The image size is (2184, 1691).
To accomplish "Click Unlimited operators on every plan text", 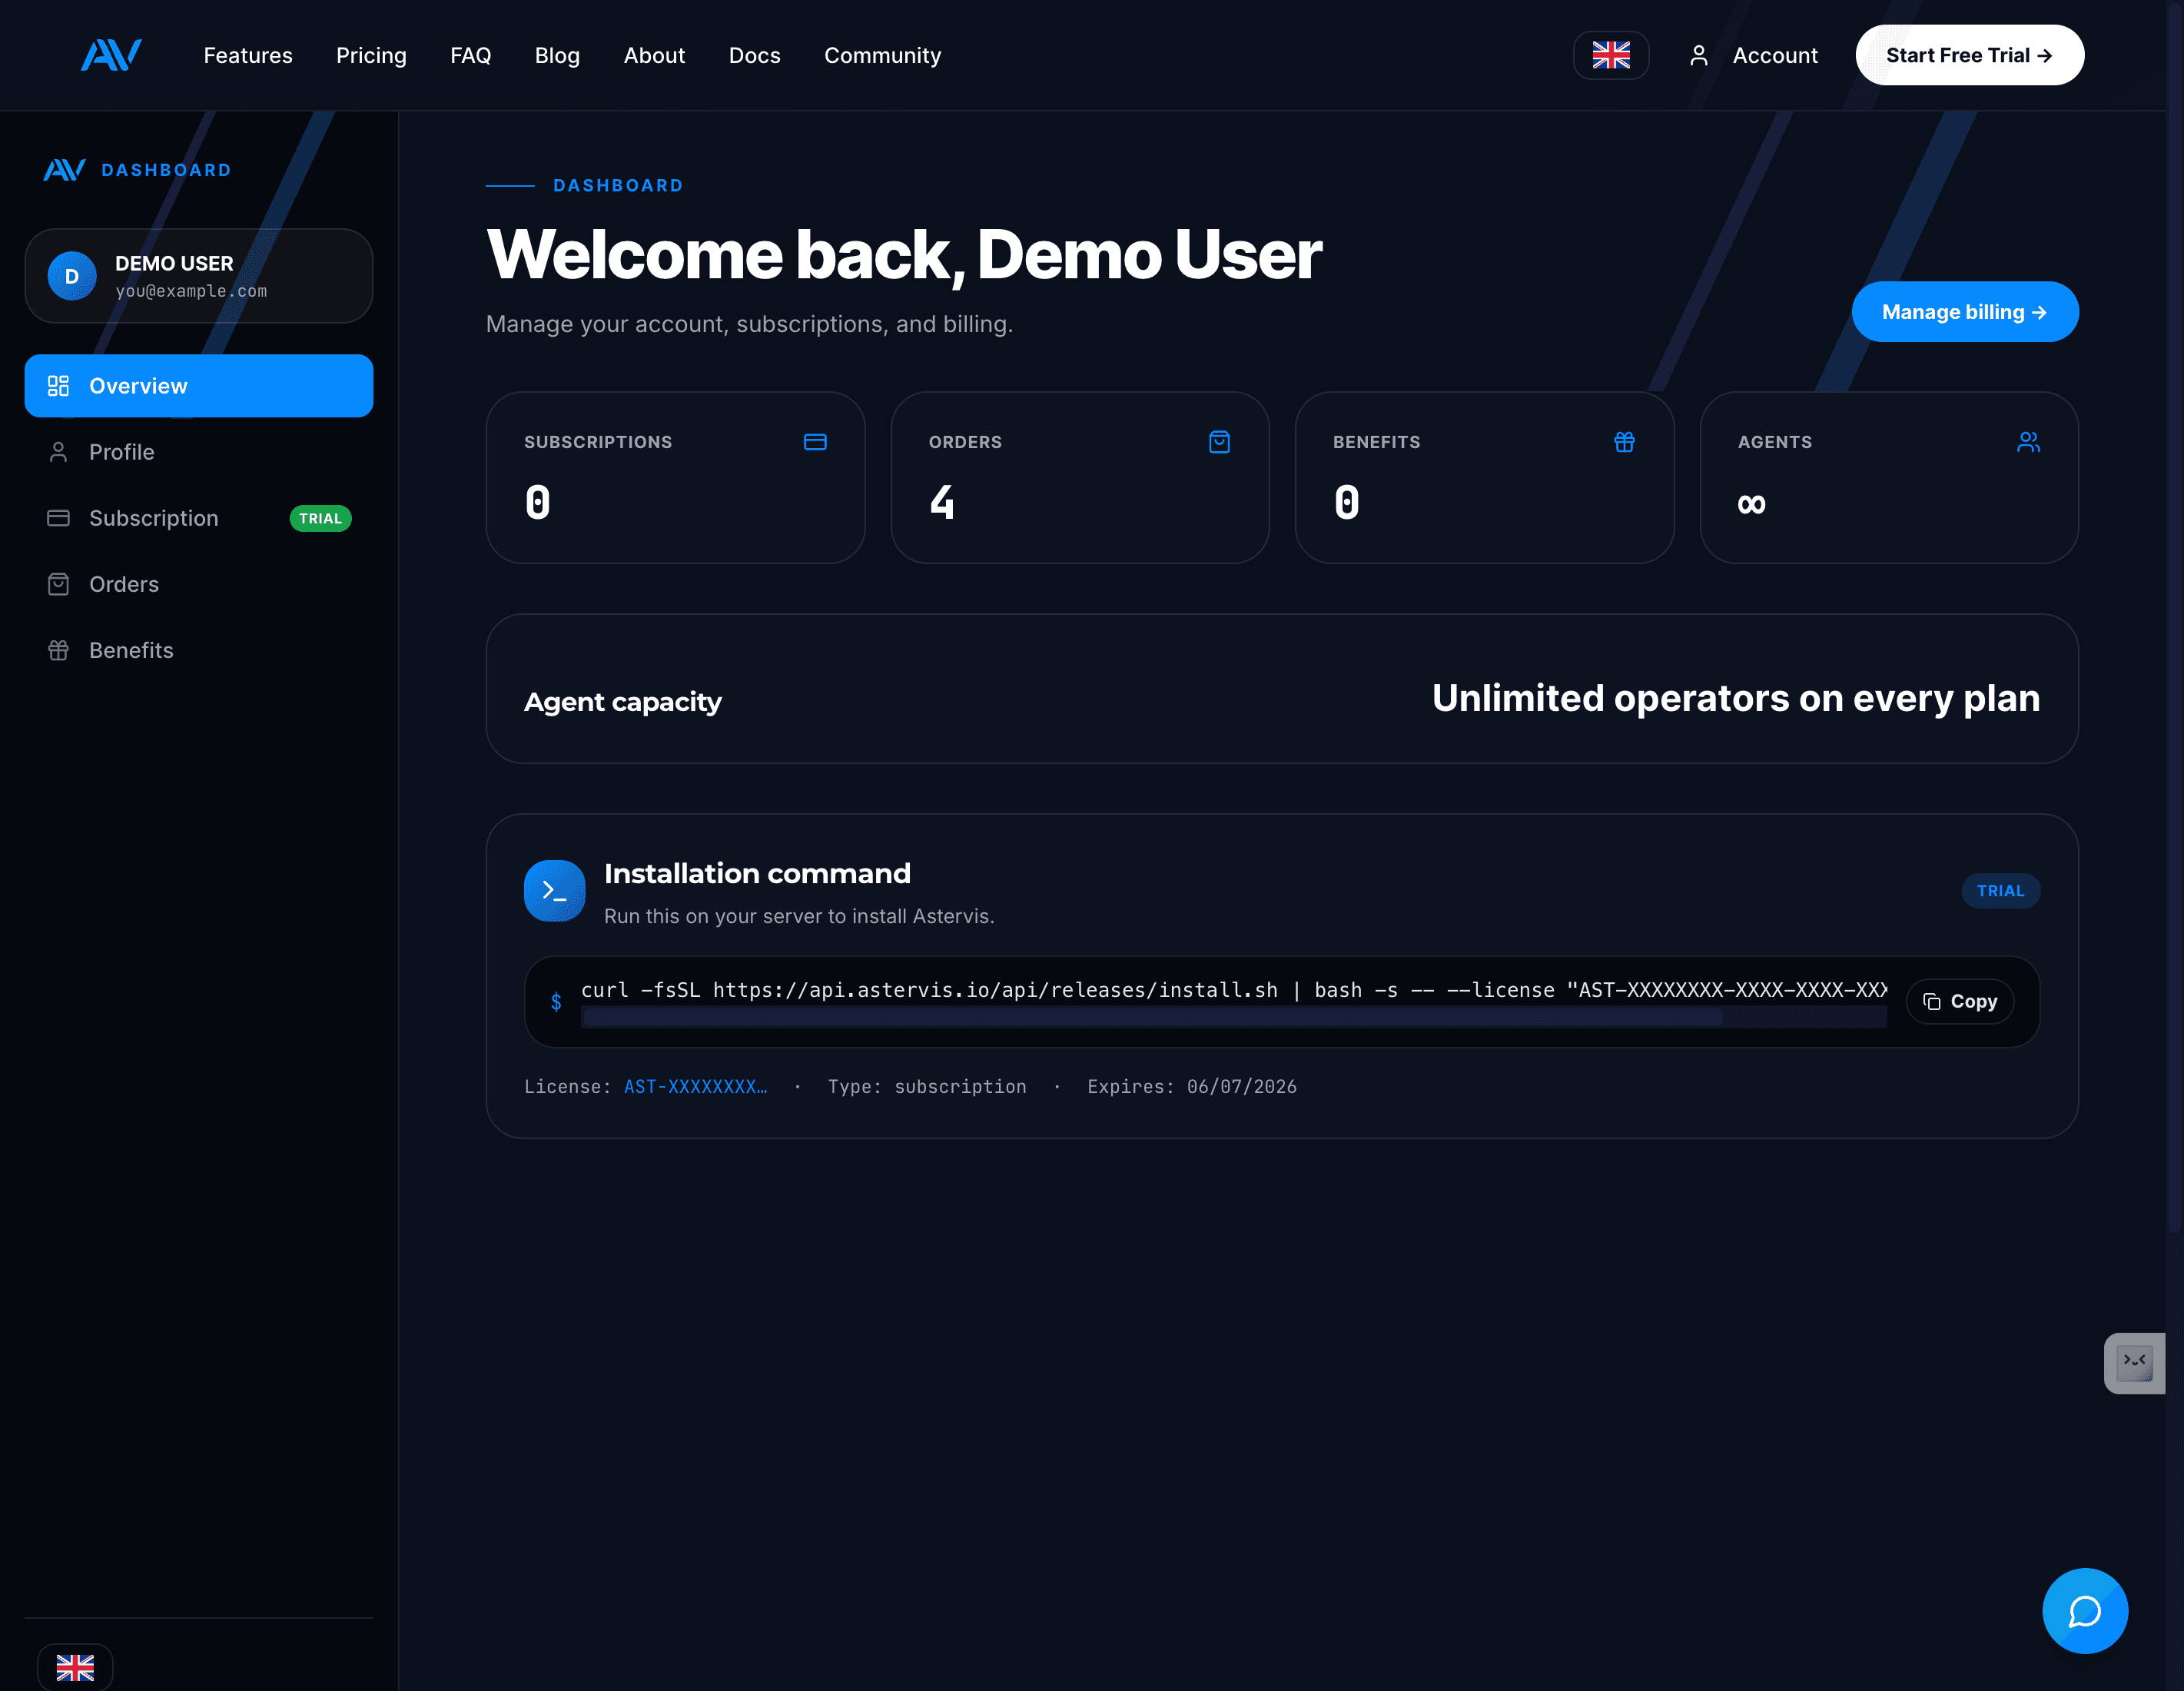I will point(1735,698).
